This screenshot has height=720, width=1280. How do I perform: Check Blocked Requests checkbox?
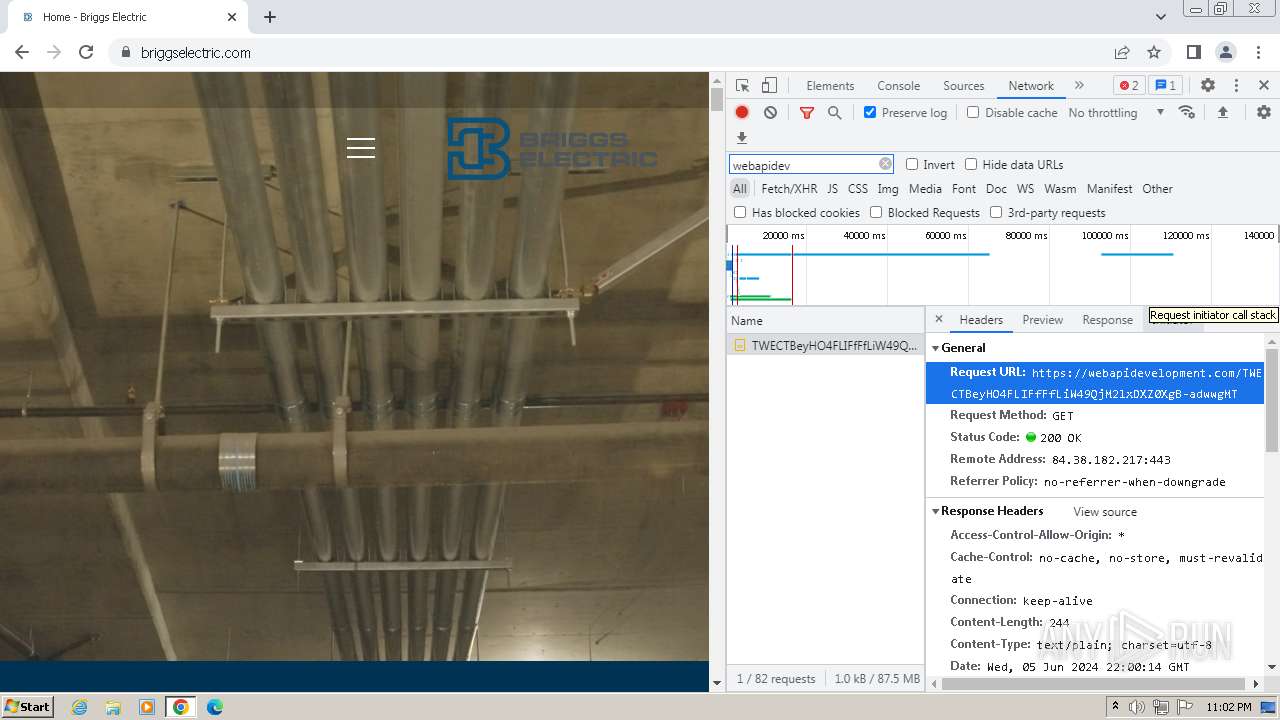click(876, 212)
